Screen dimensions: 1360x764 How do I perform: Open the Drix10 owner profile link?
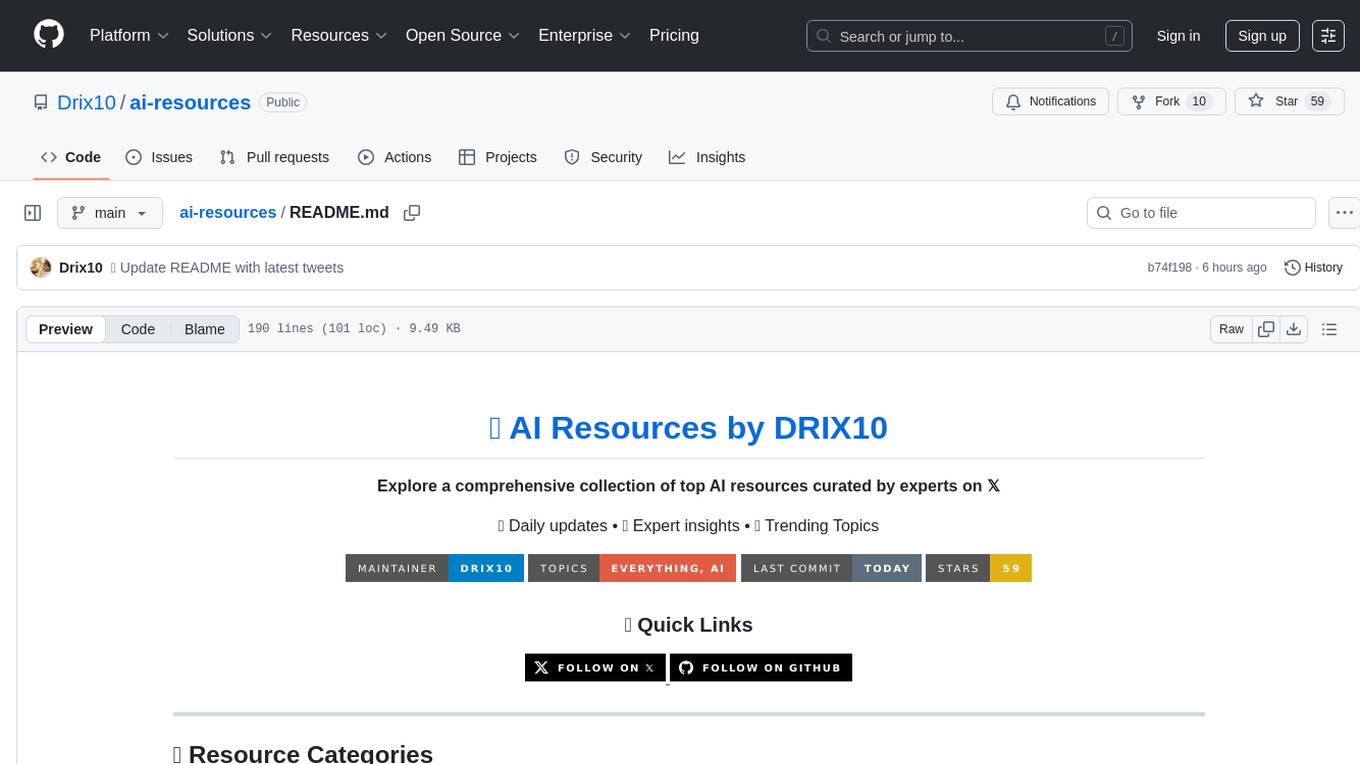(x=86, y=102)
